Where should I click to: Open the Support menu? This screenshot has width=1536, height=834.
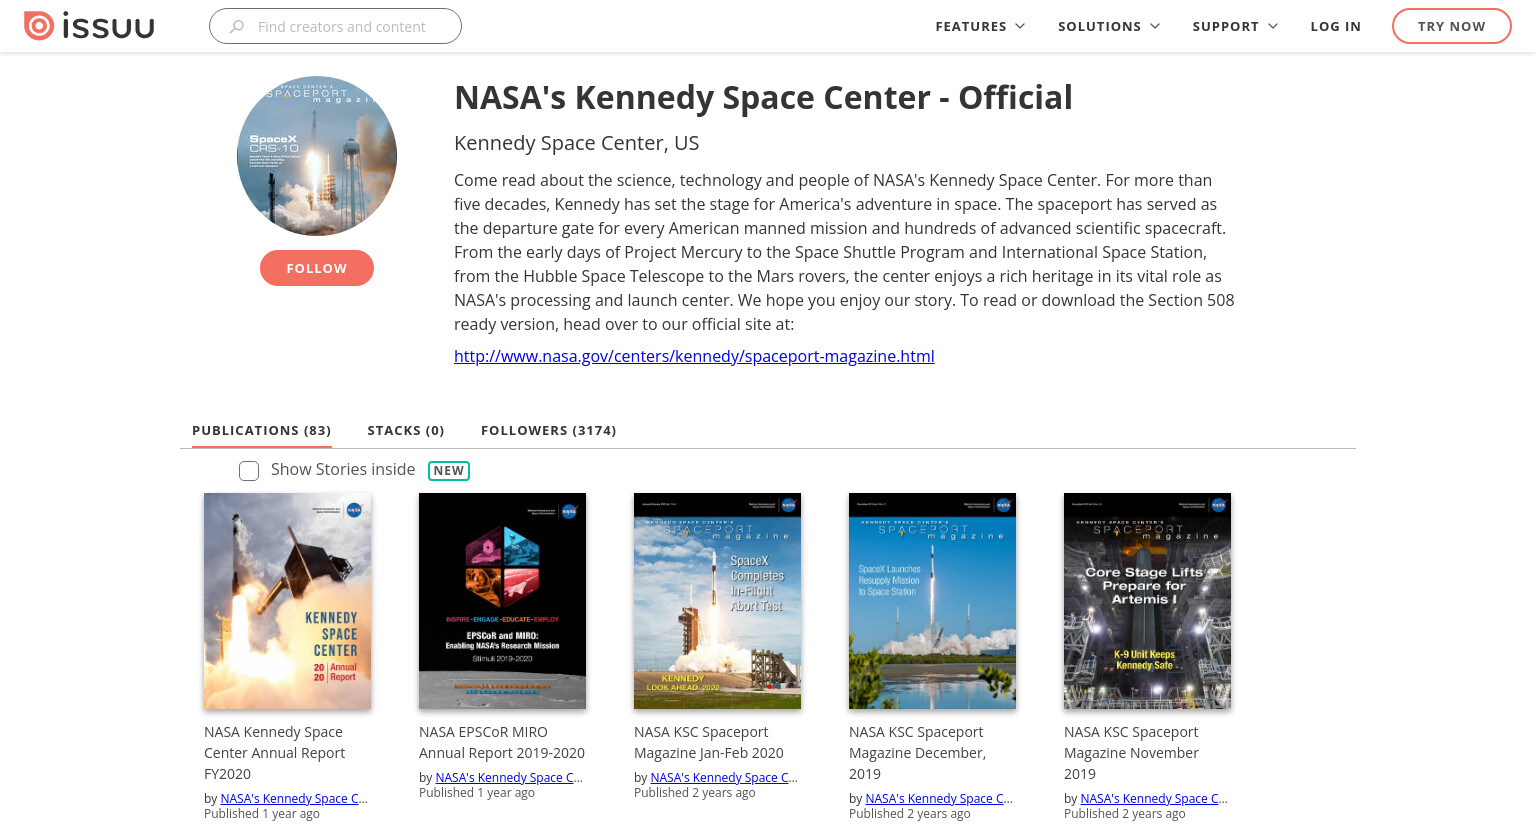(x=1235, y=26)
